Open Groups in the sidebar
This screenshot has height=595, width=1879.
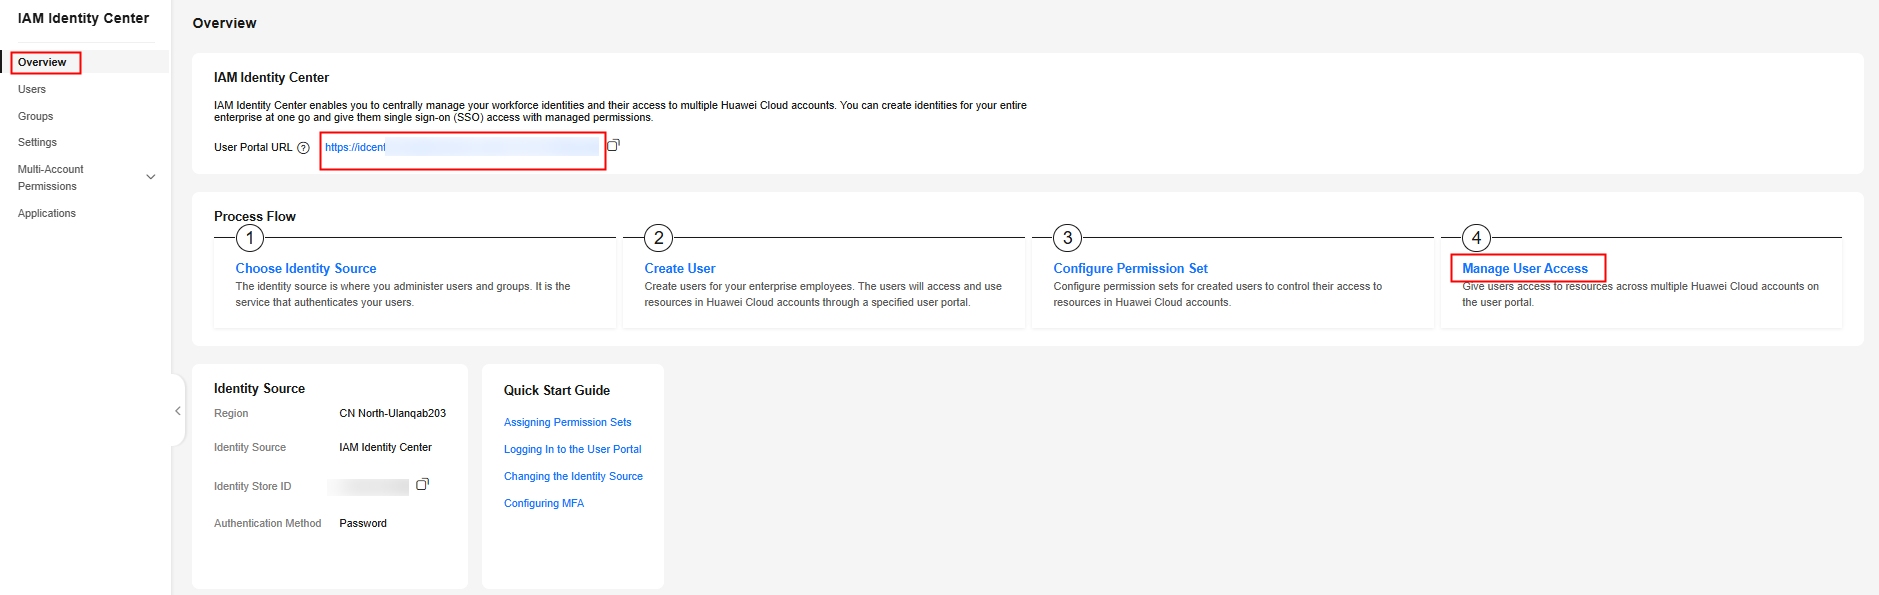(x=36, y=116)
